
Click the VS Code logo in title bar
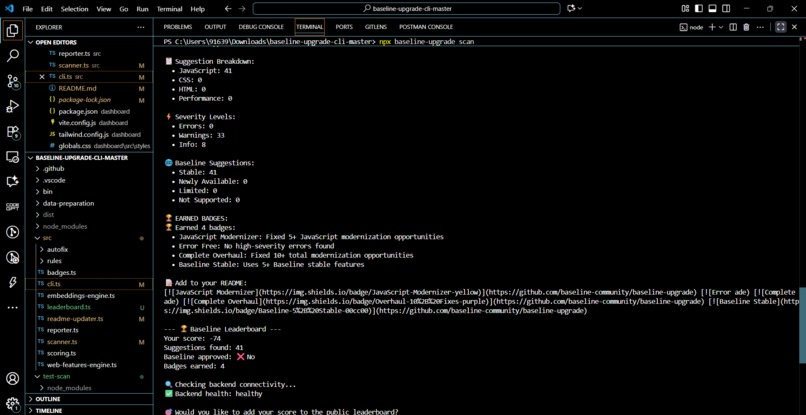[9, 9]
